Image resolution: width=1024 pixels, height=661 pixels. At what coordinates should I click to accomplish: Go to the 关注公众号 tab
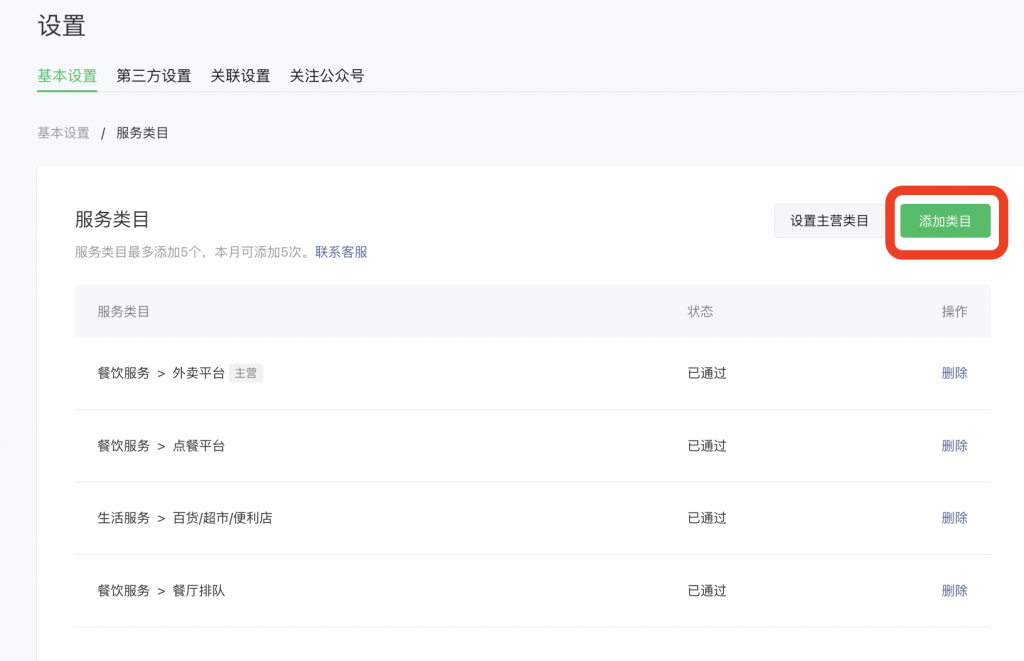click(326, 76)
